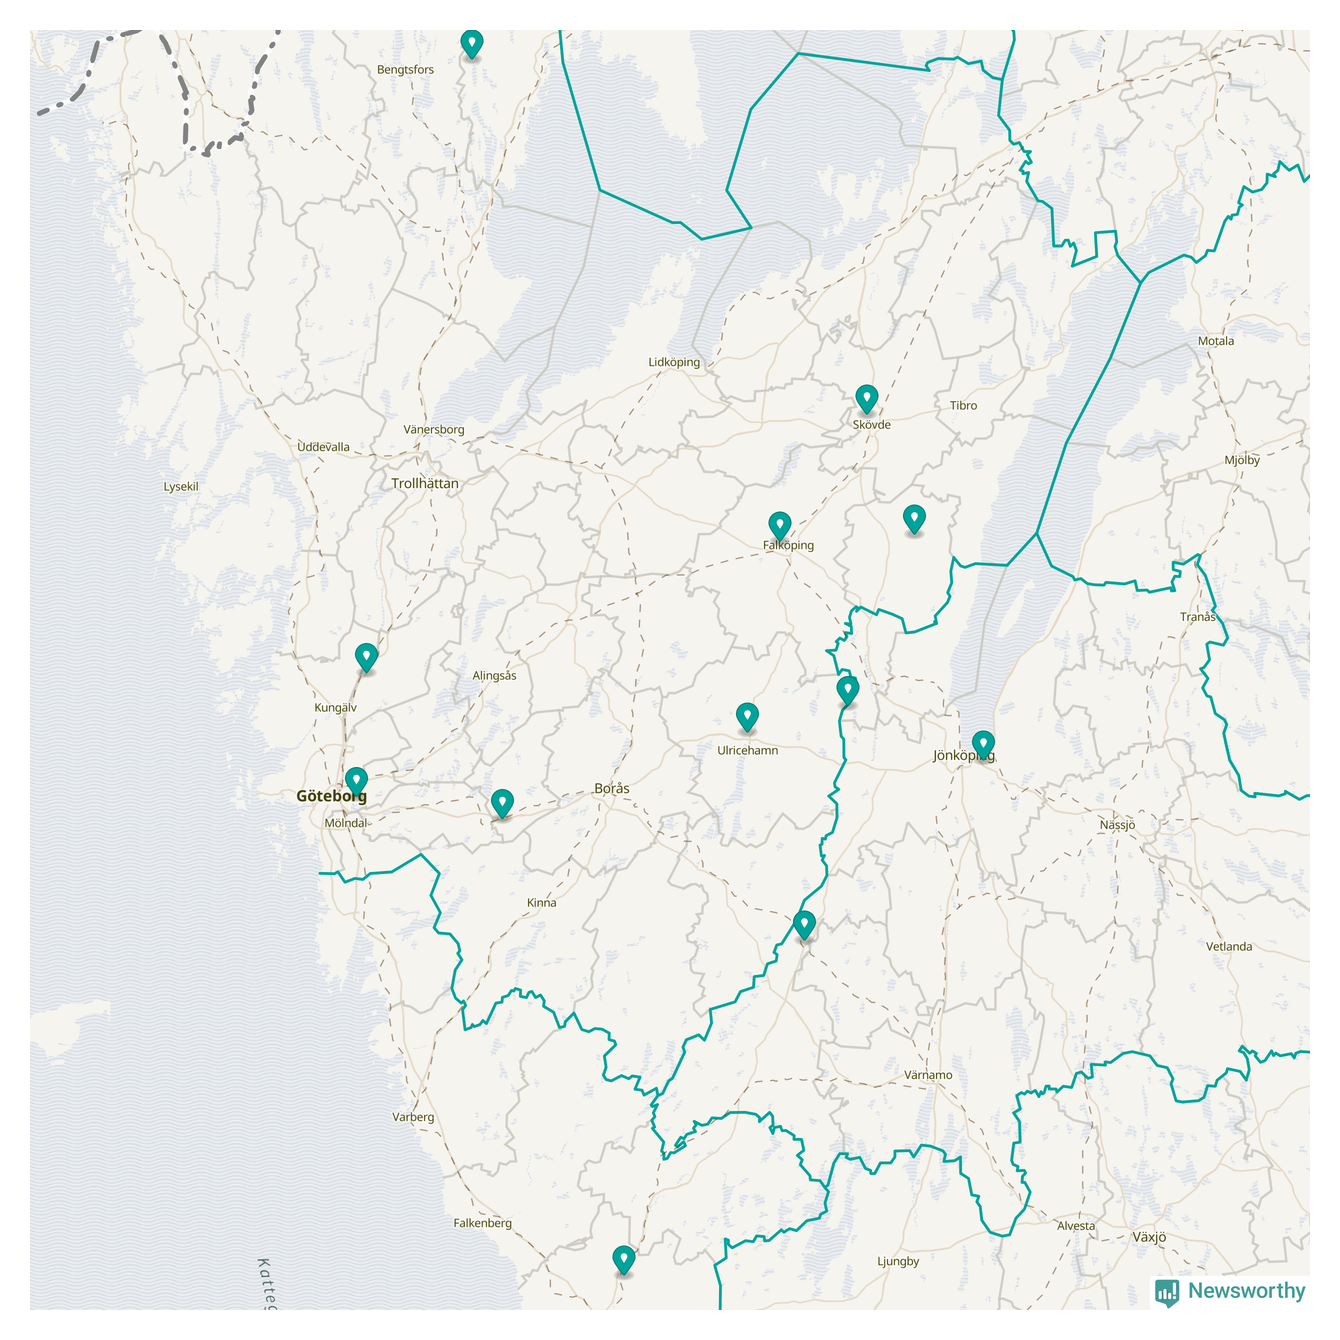Image resolution: width=1340 pixels, height=1340 pixels.
Task: Click the Värnamo town label
Action: pyautogui.click(x=928, y=1075)
